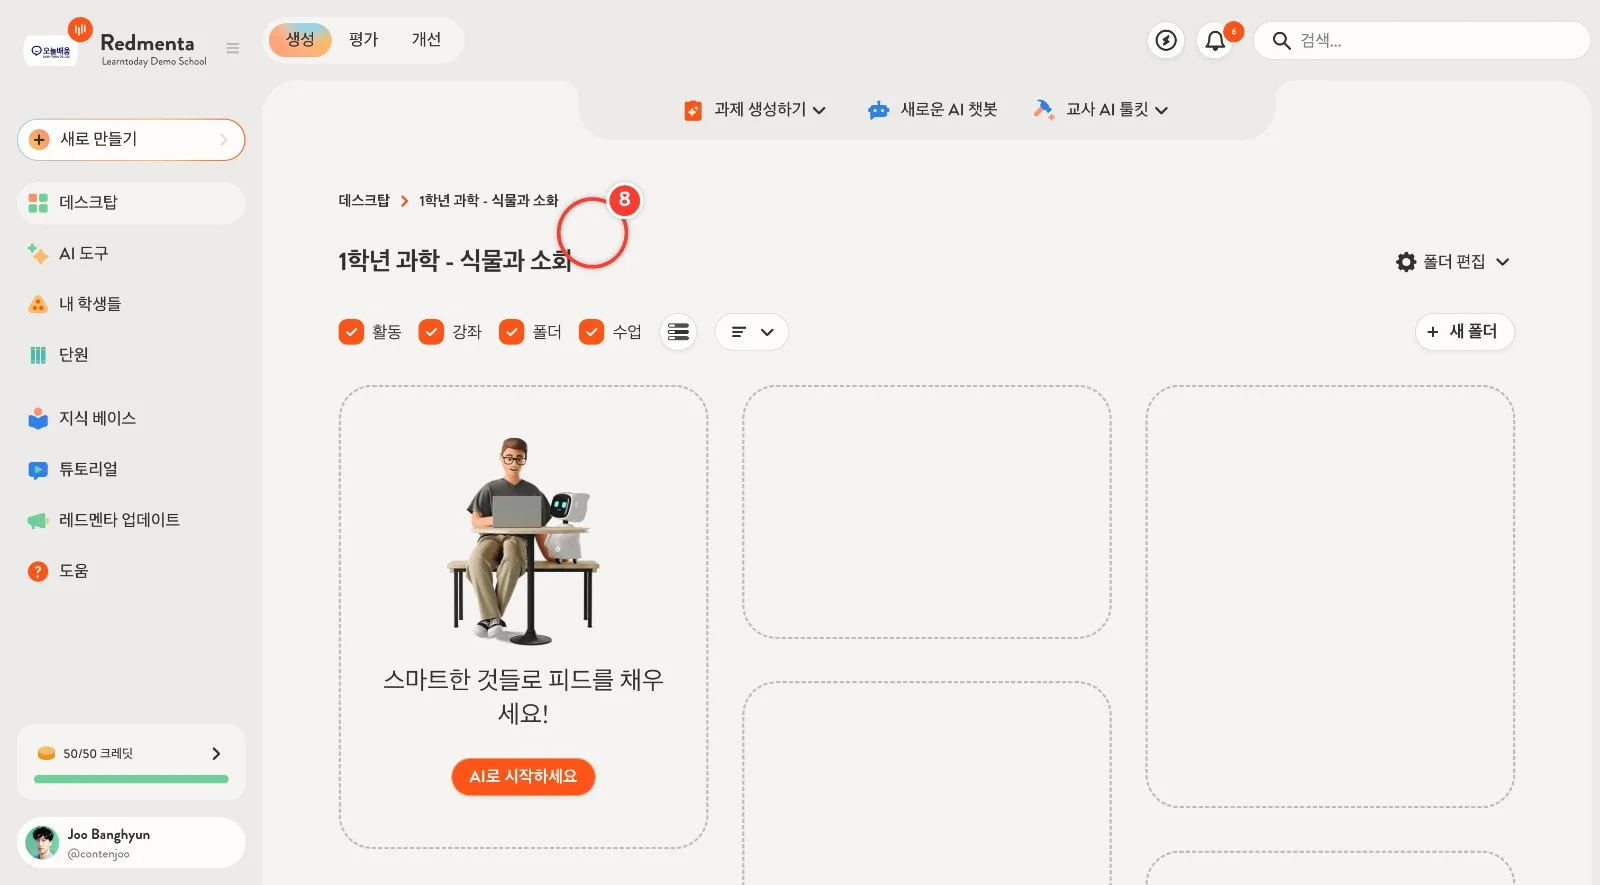Uncheck the 강좌 filter checkbox
The width and height of the screenshot is (1600, 885).
431,332
